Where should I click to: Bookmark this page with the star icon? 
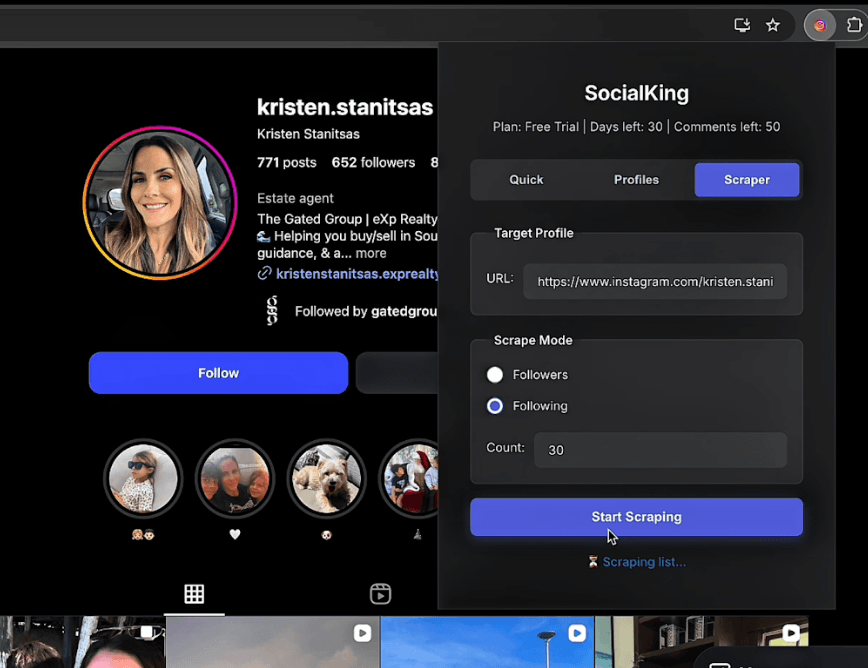(x=773, y=25)
